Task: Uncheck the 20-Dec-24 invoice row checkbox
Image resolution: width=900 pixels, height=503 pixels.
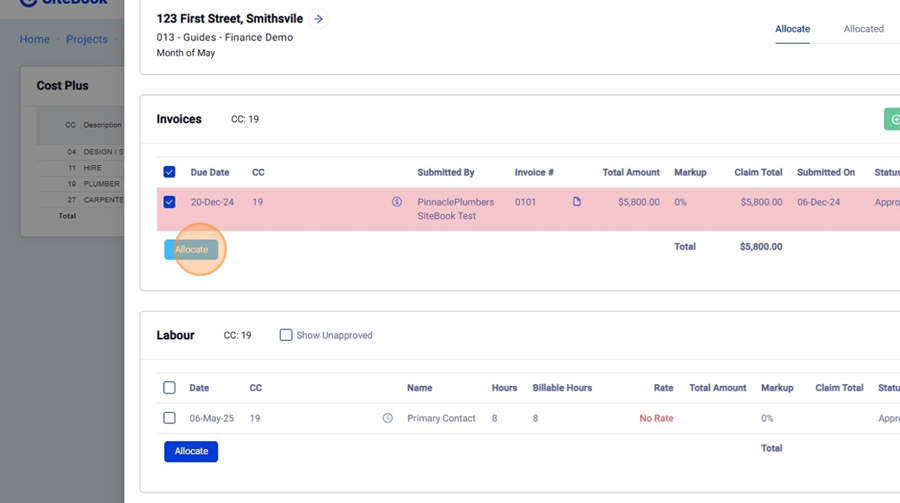Action: (x=169, y=202)
